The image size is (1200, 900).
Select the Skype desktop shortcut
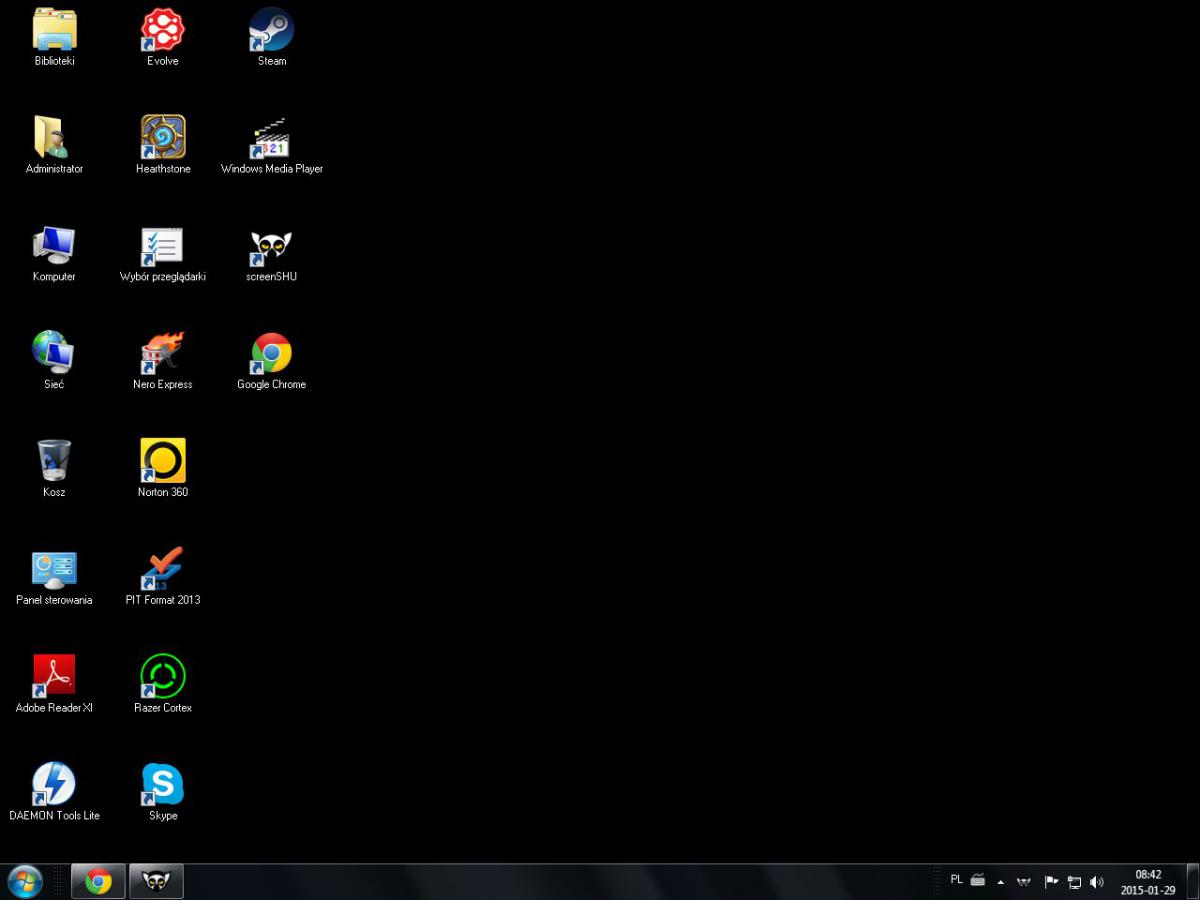pos(162,794)
